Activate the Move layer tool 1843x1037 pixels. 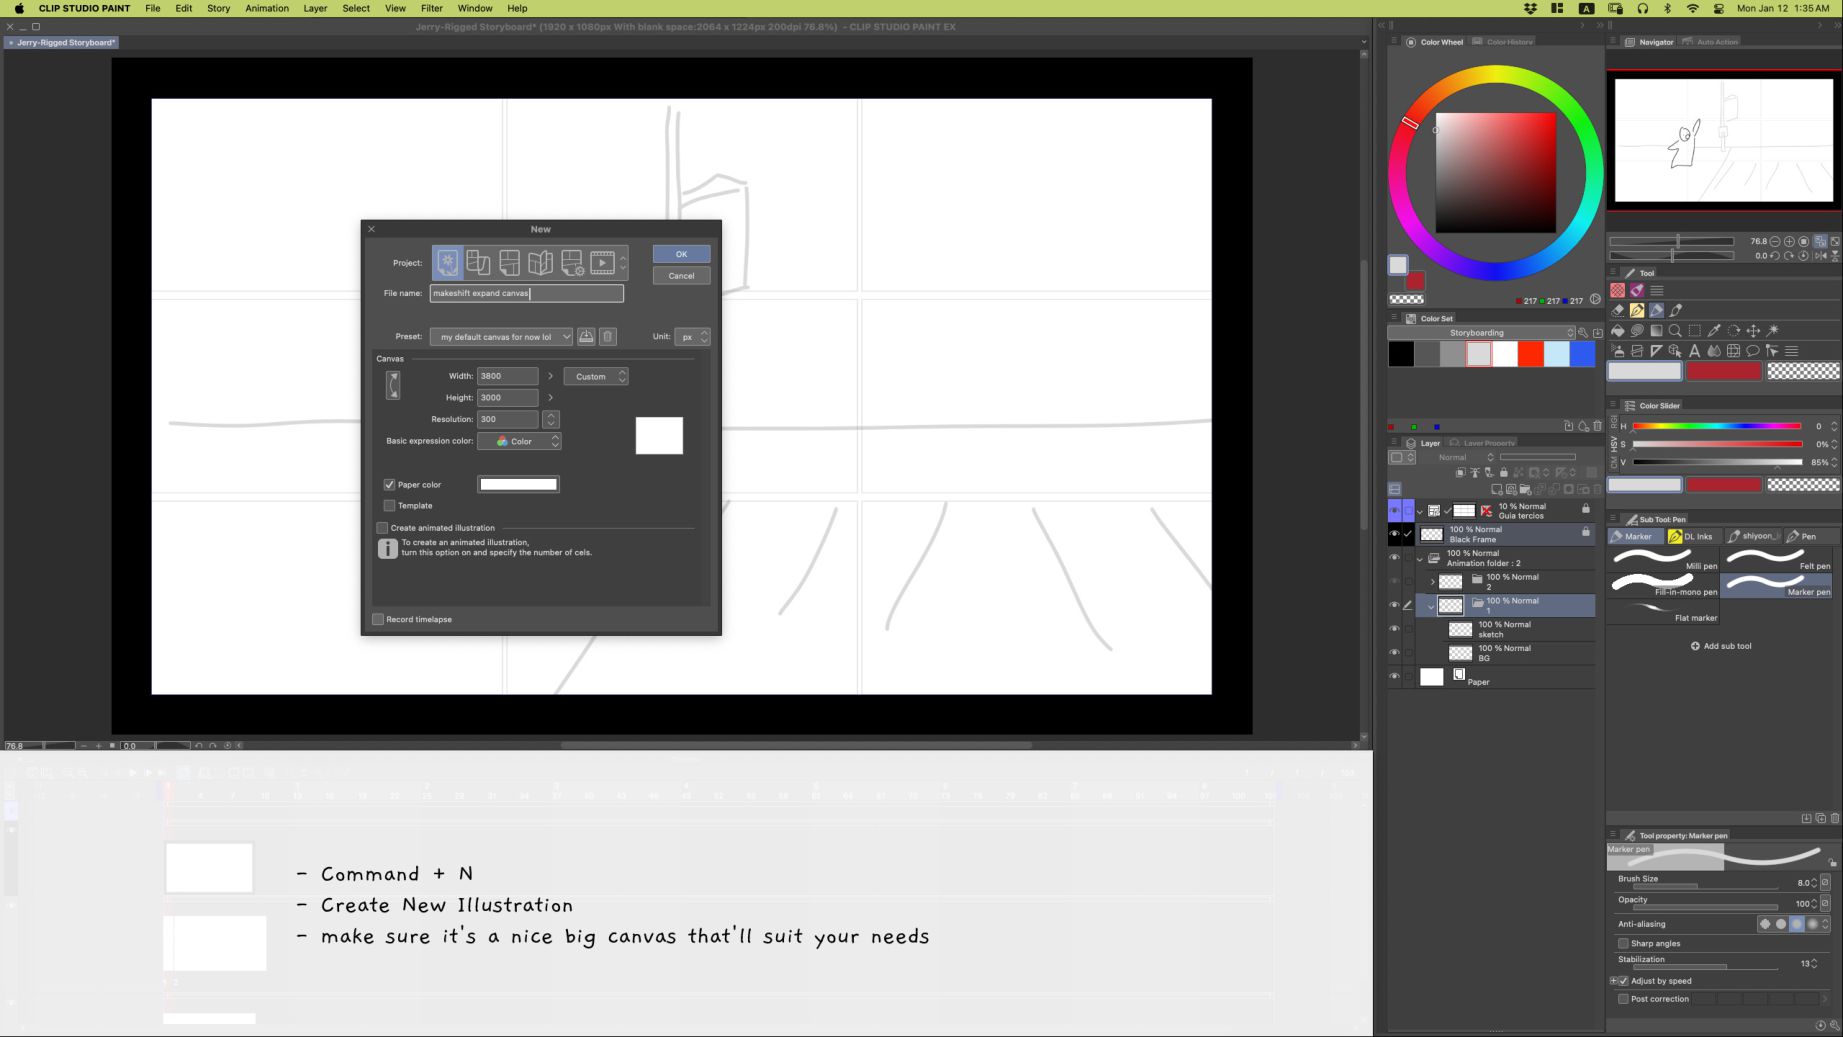(x=1753, y=330)
